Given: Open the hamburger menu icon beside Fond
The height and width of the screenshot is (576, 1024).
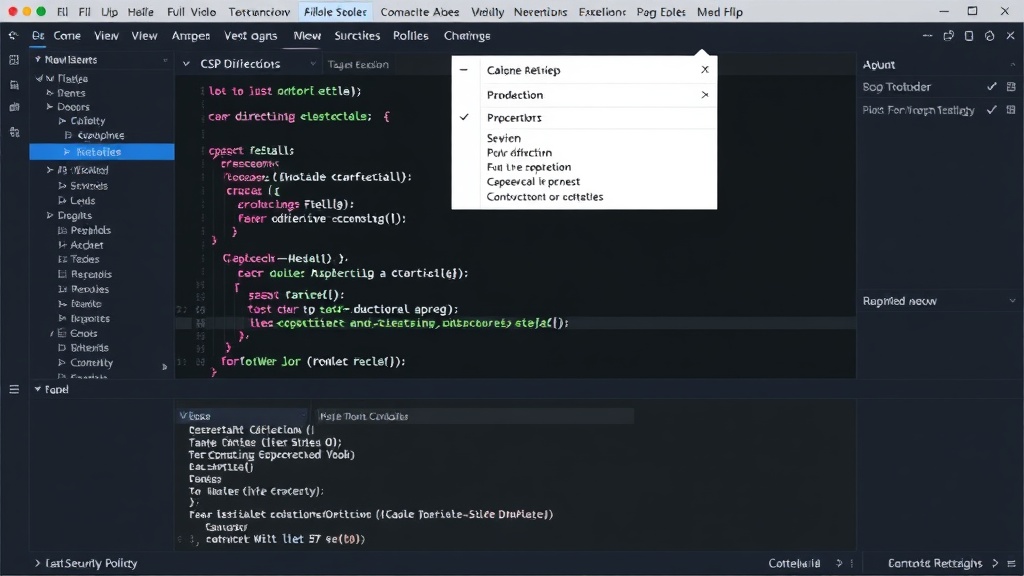Looking at the screenshot, I should 14,389.
